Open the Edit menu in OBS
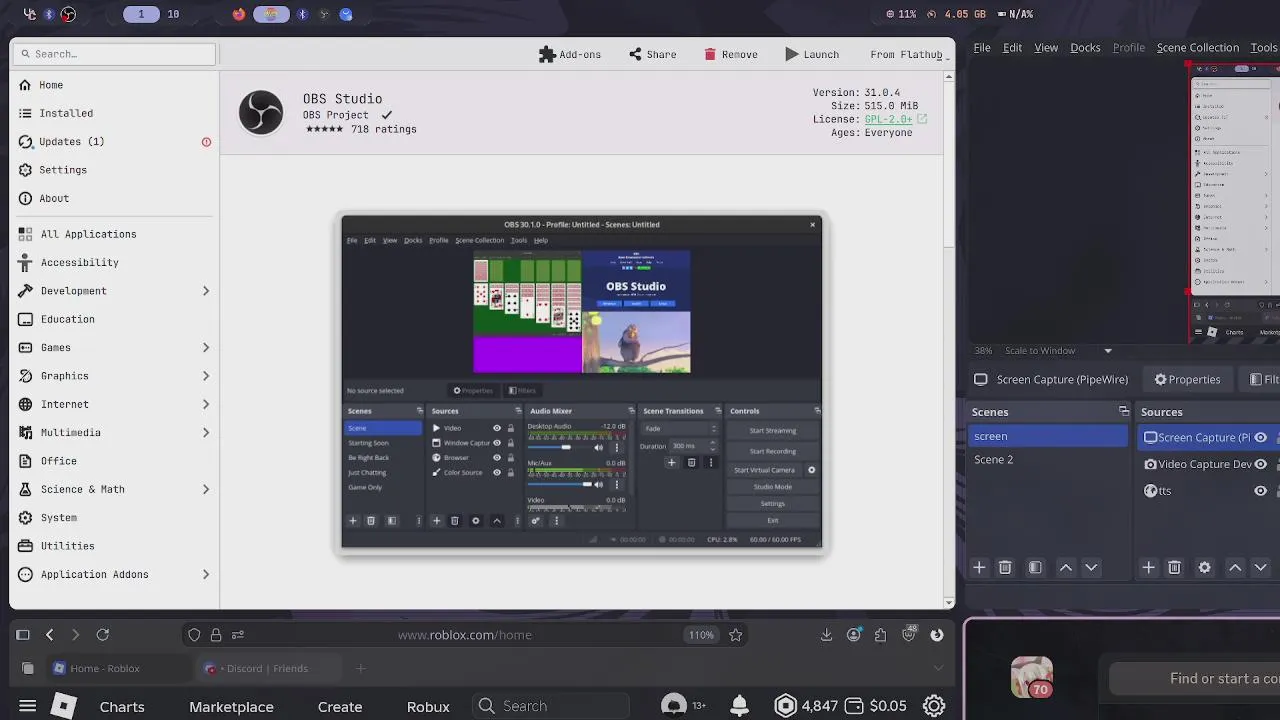 click(1012, 48)
